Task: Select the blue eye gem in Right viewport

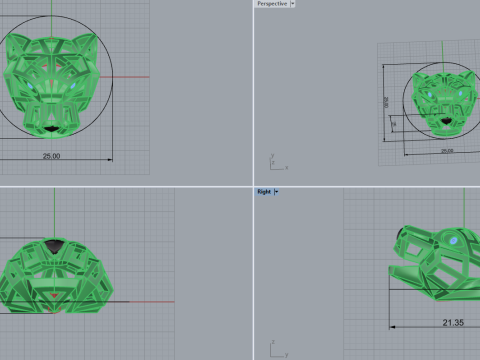Action: pyautogui.click(x=453, y=240)
